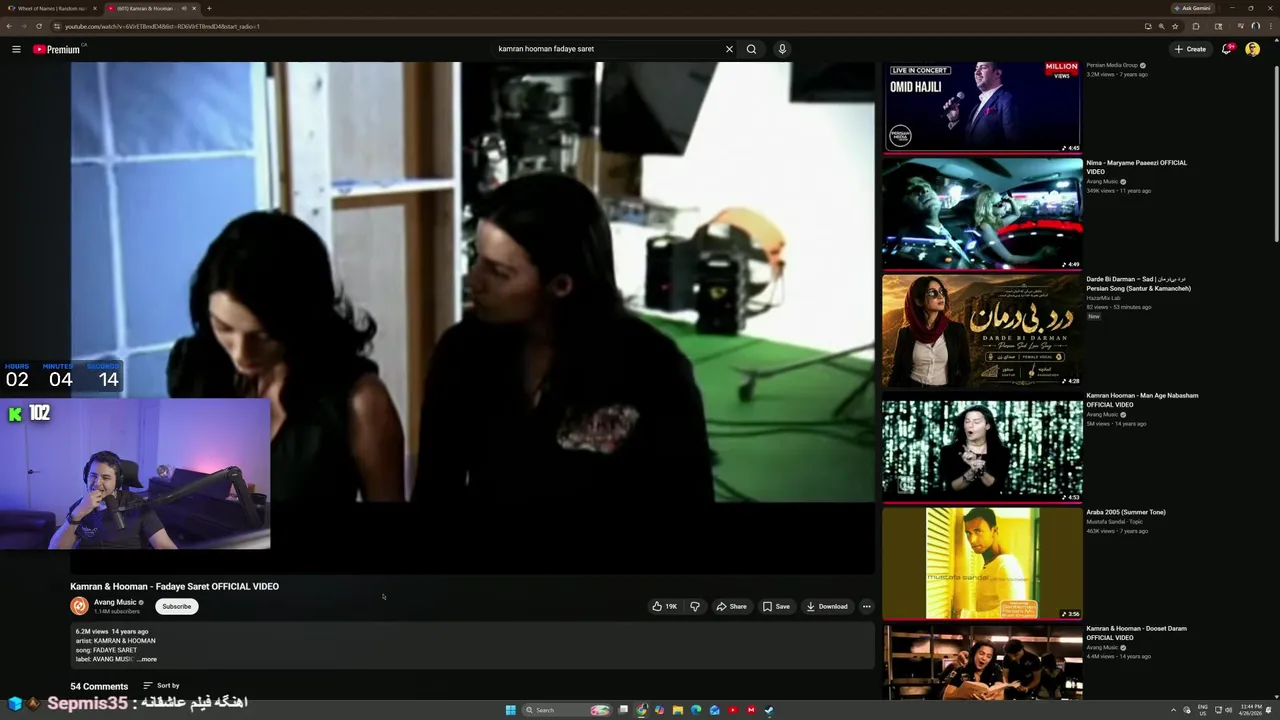
Task: Like the video with thumbs up
Action: 665,606
